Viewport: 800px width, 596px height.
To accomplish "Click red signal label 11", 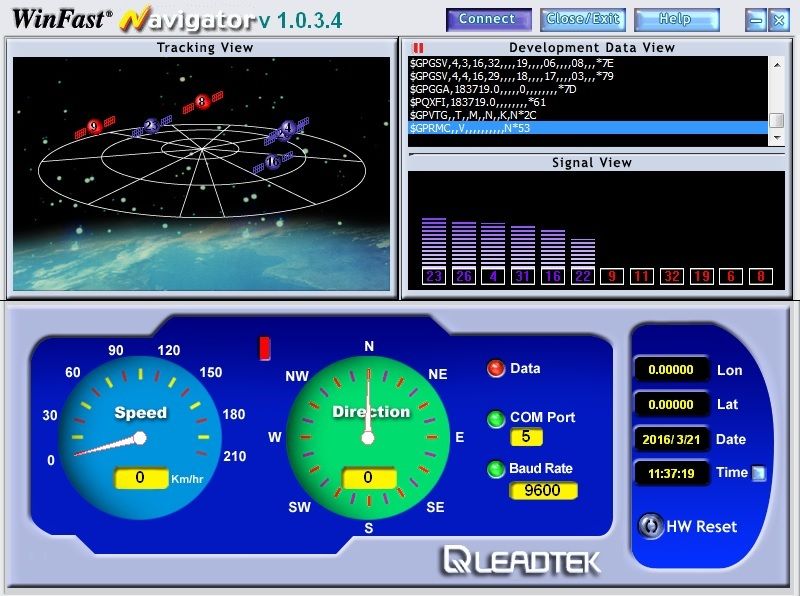I will [642, 276].
